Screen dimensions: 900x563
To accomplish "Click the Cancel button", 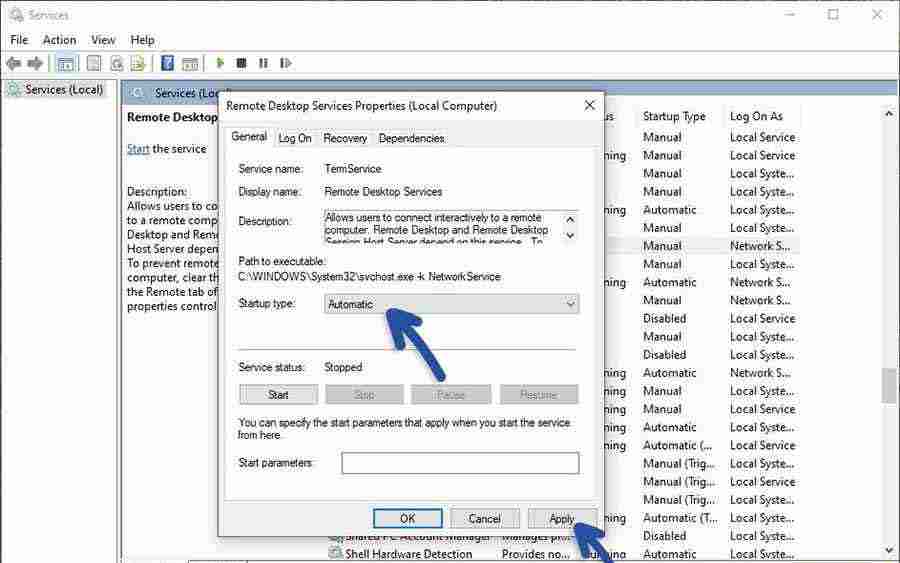I will tap(485, 518).
